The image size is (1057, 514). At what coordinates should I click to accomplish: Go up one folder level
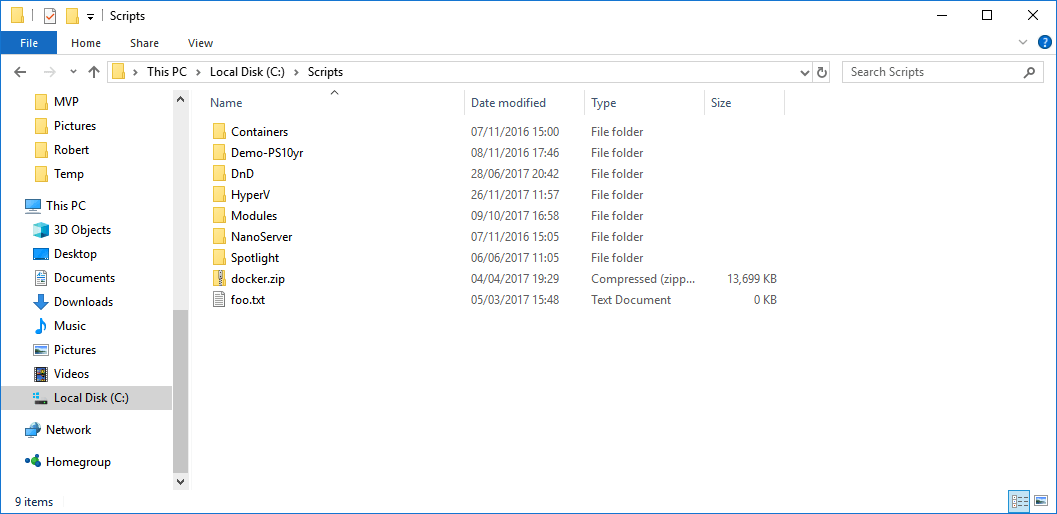(x=94, y=72)
